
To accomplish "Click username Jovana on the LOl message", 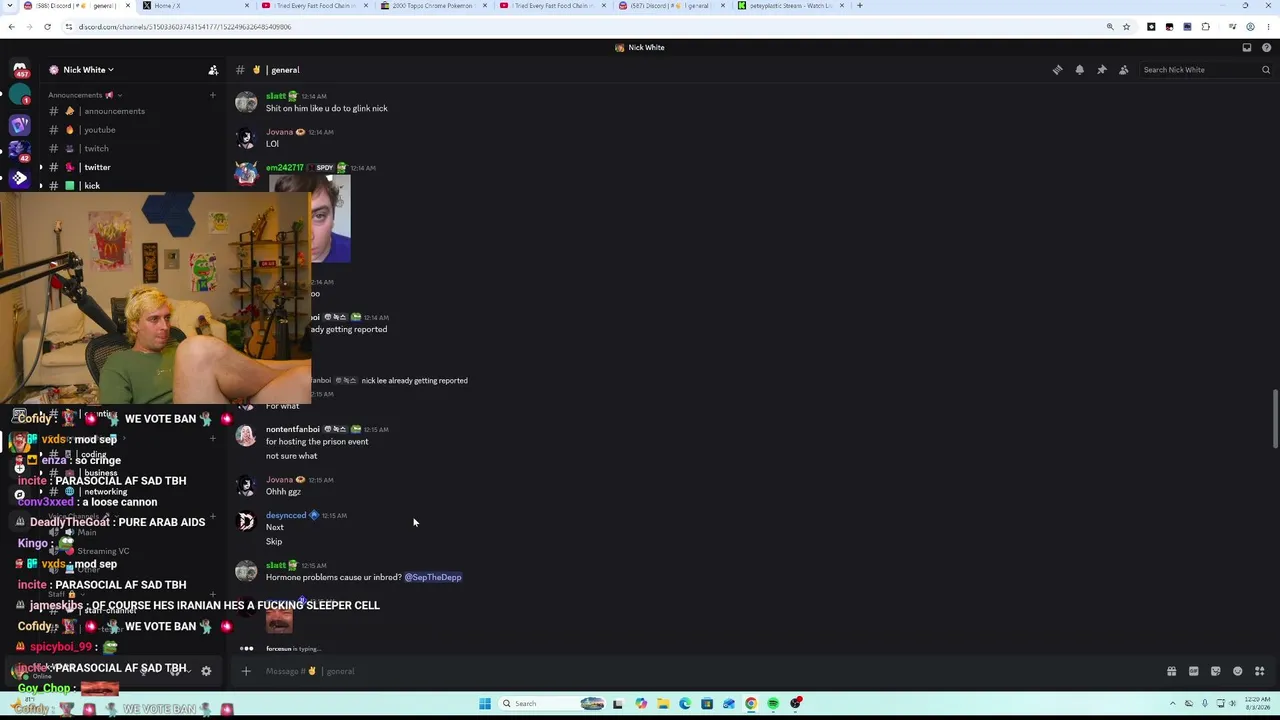I will click(x=279, y=132).
